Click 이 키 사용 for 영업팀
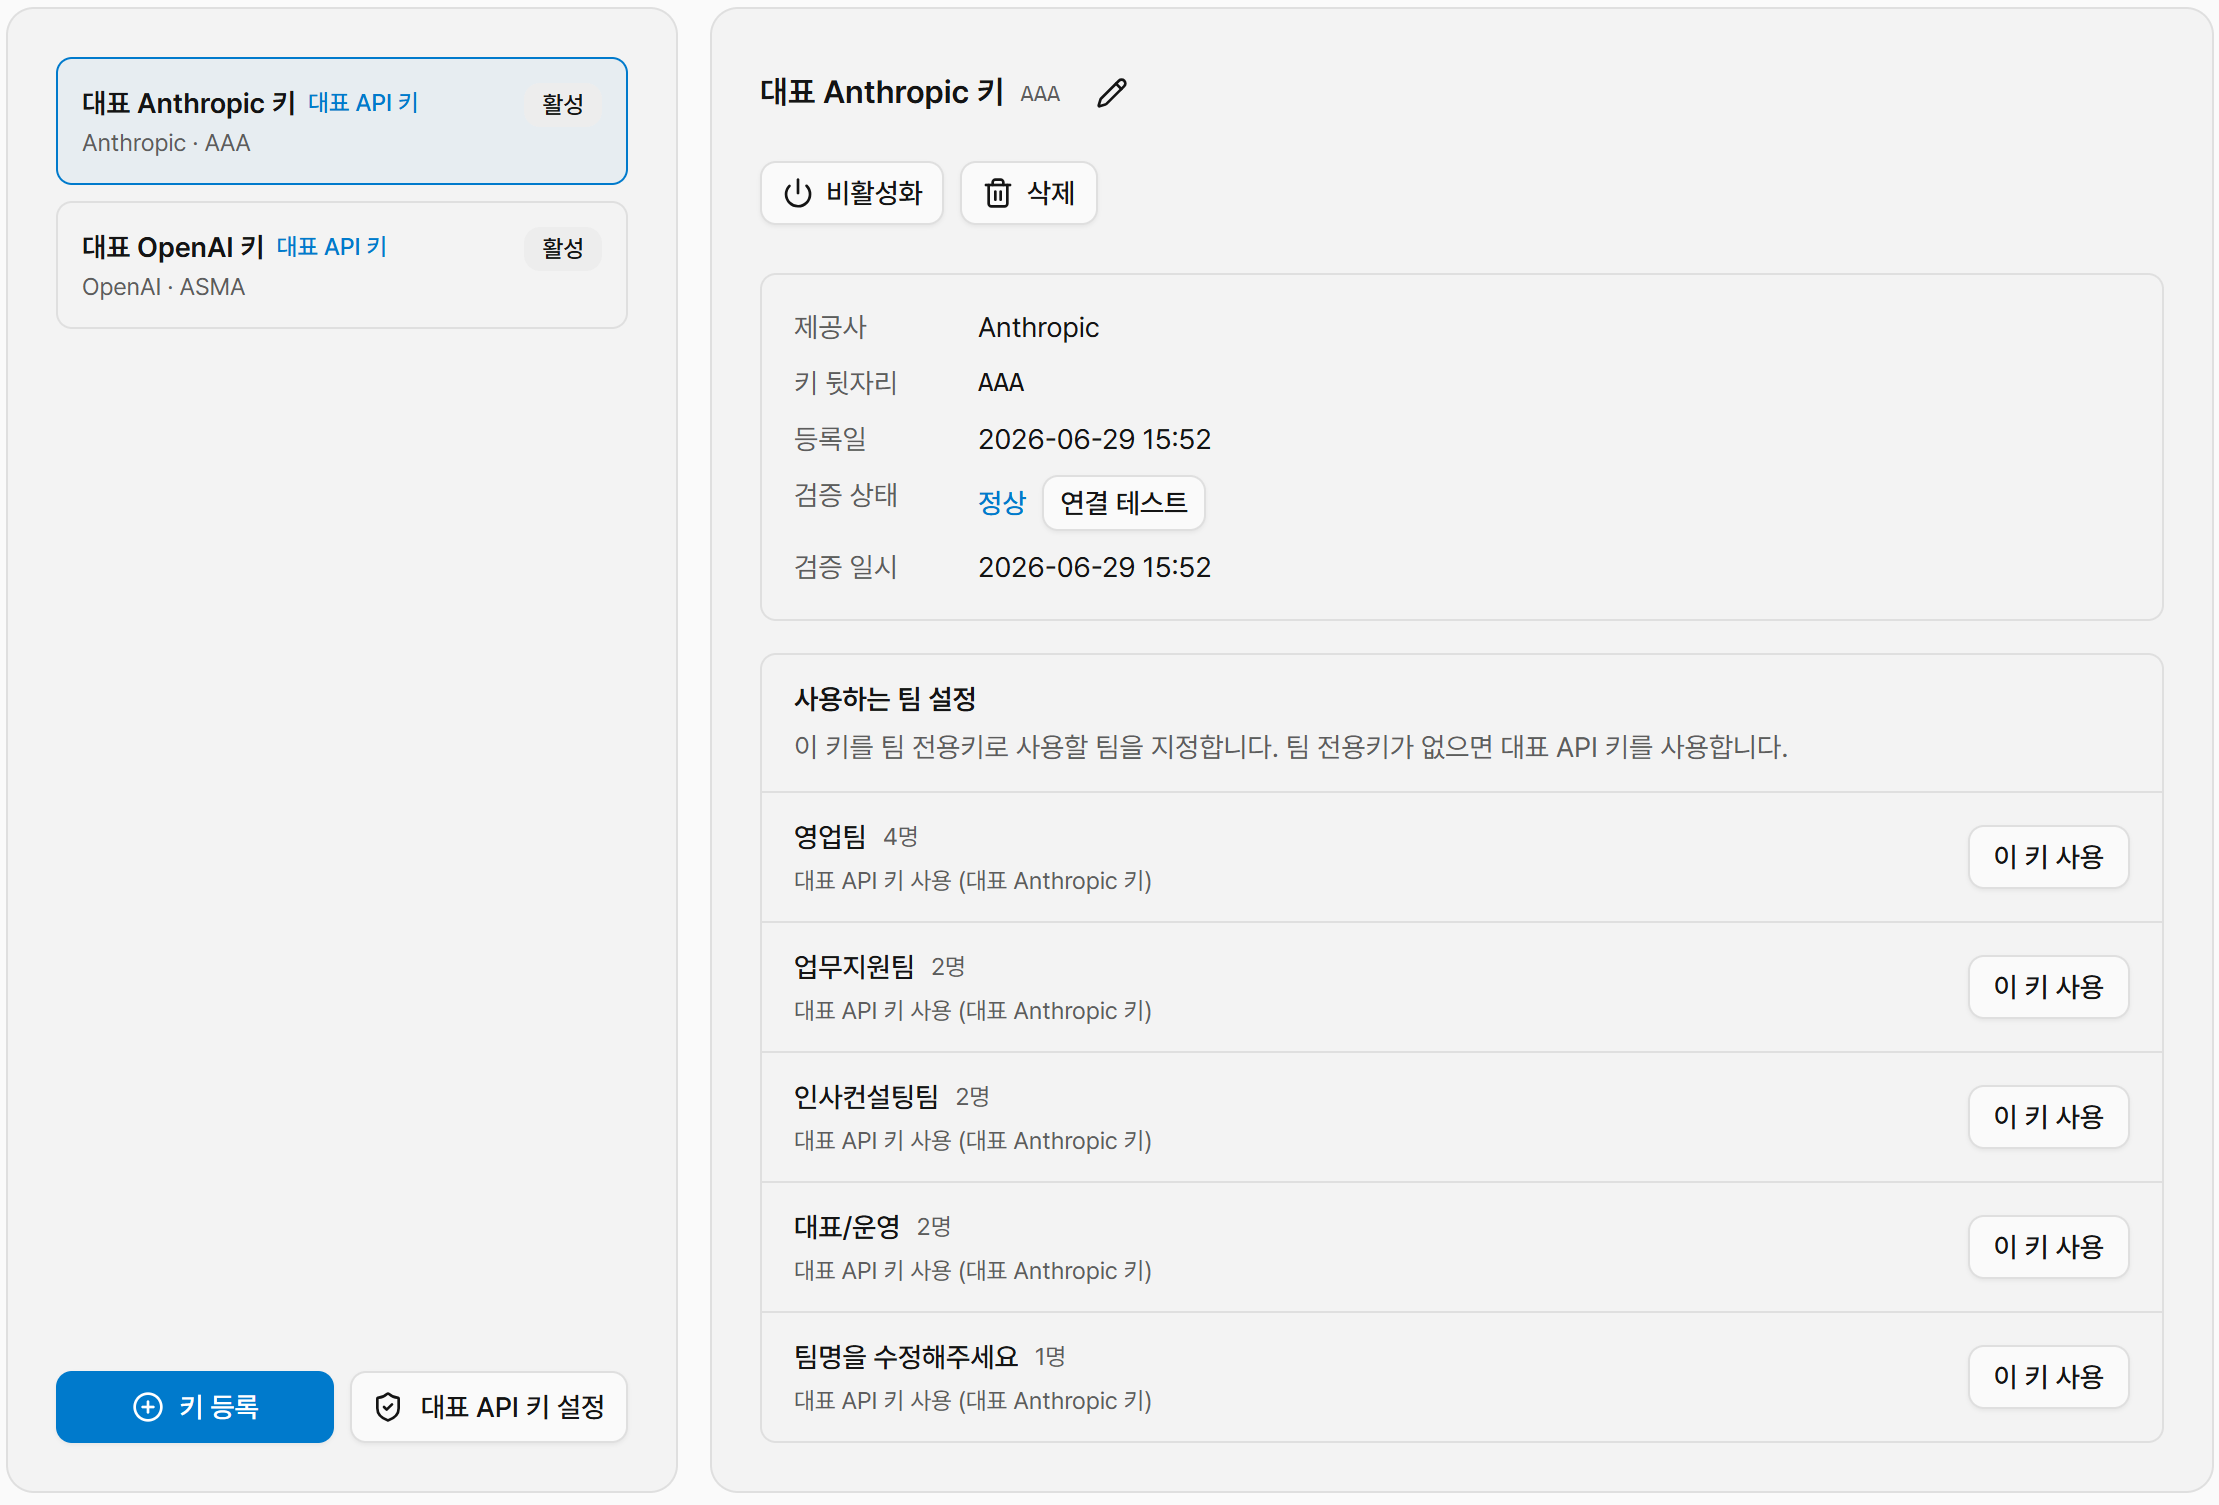This screenshot has height=1505, width=2219. 2049,857
